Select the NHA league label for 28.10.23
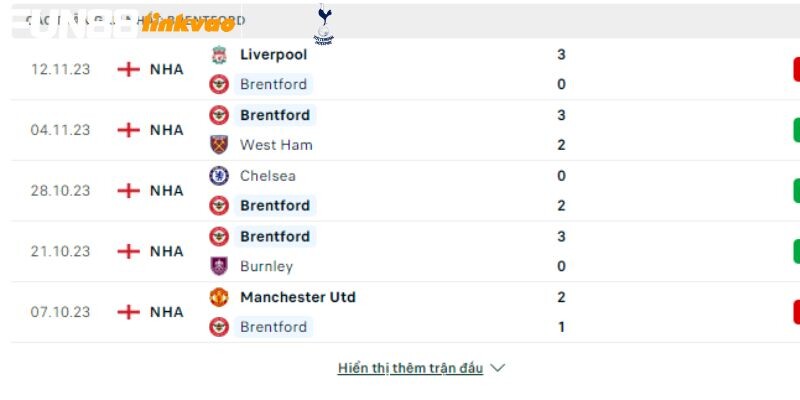800x400 pixels. tap(167, 191)
